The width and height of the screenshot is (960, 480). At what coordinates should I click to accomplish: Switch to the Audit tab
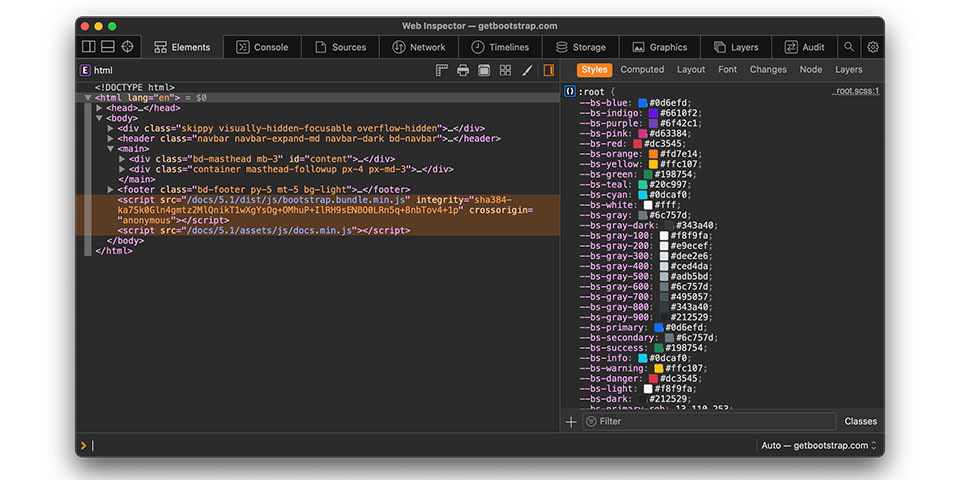tap(804, 47)
